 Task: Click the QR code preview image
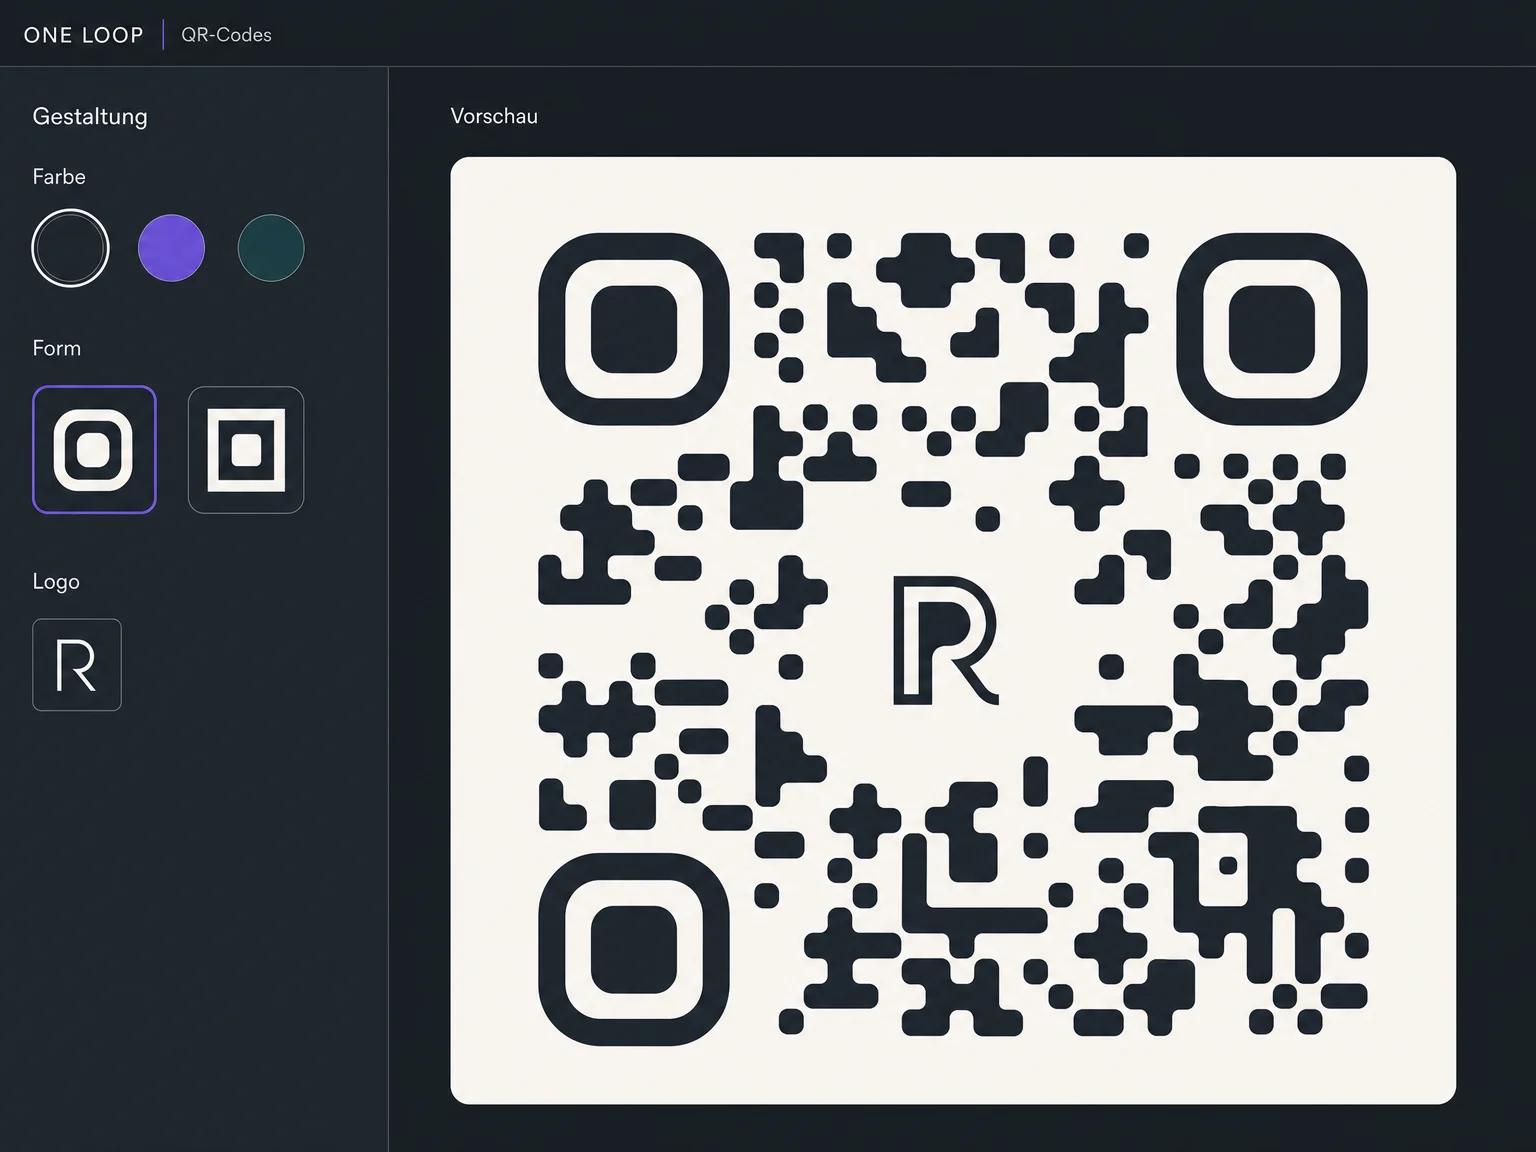pos(953,631)
